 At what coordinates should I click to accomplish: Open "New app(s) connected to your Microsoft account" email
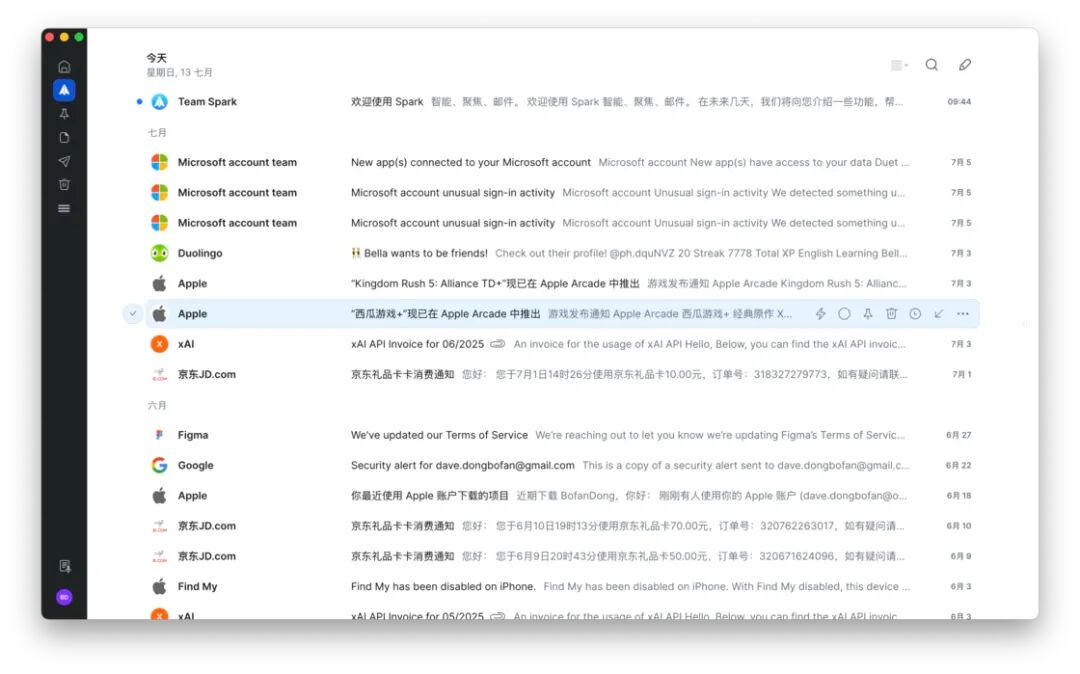562,162
